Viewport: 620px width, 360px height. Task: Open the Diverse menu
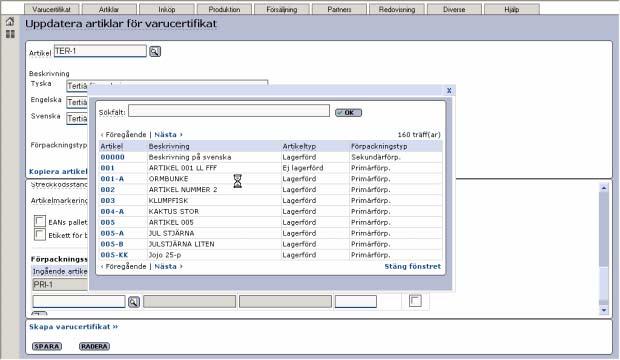pyautogui.click(x=454, y=9)
